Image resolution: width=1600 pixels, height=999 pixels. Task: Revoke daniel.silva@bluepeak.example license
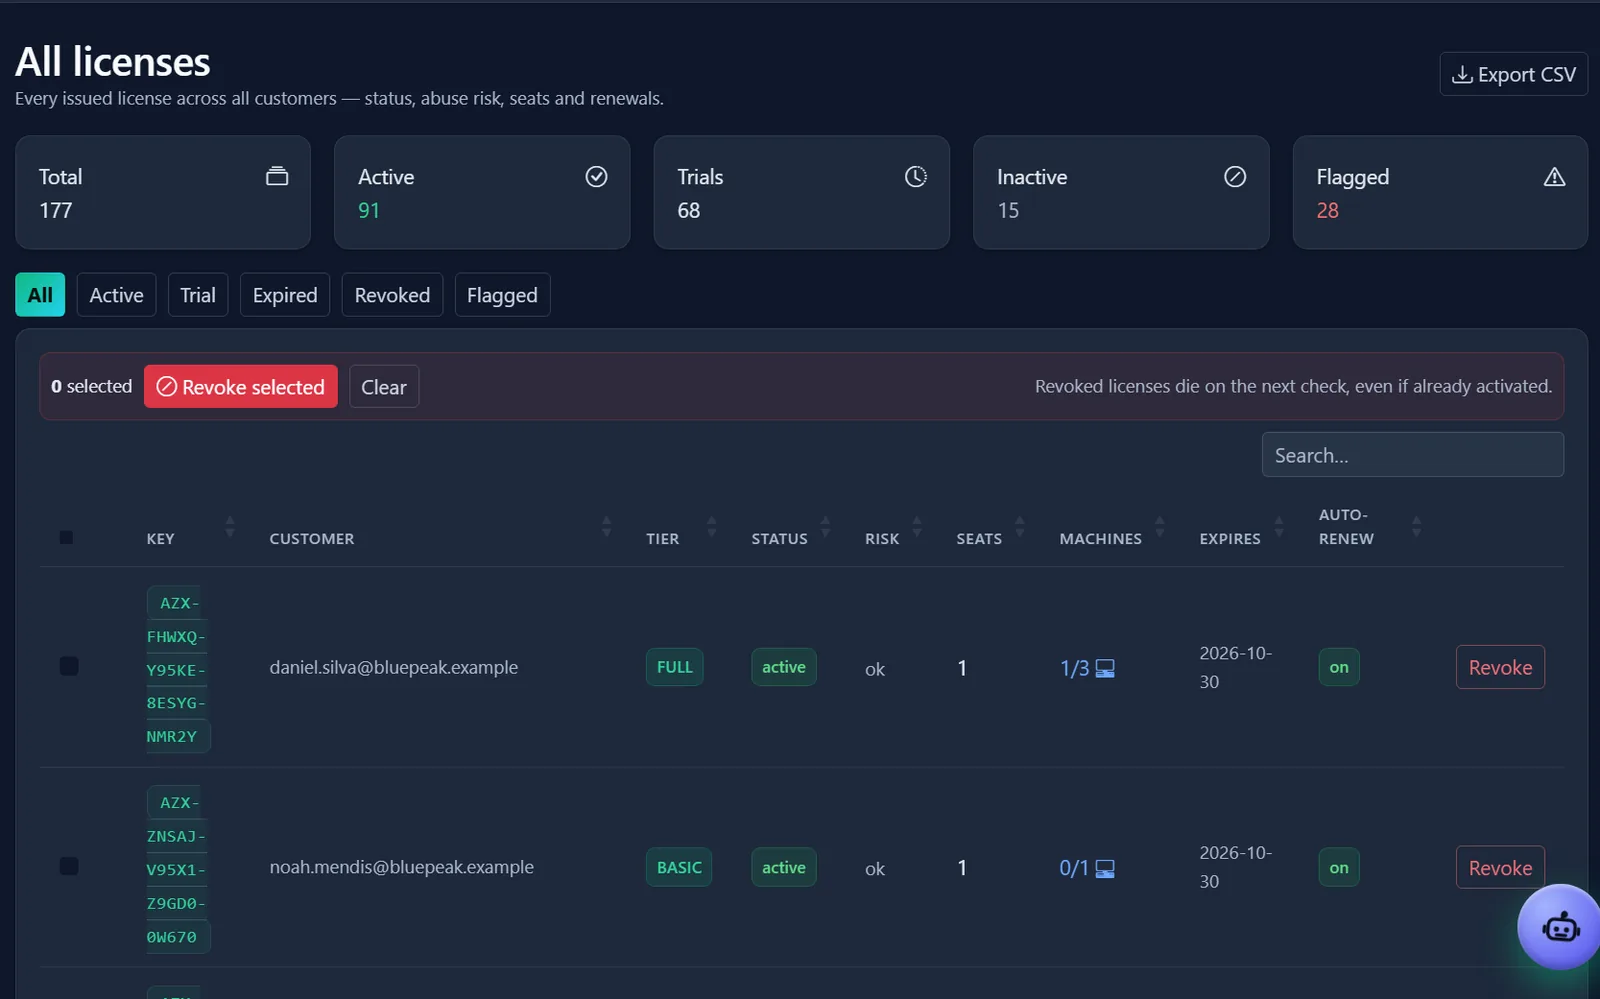[x=1500, y=667]
